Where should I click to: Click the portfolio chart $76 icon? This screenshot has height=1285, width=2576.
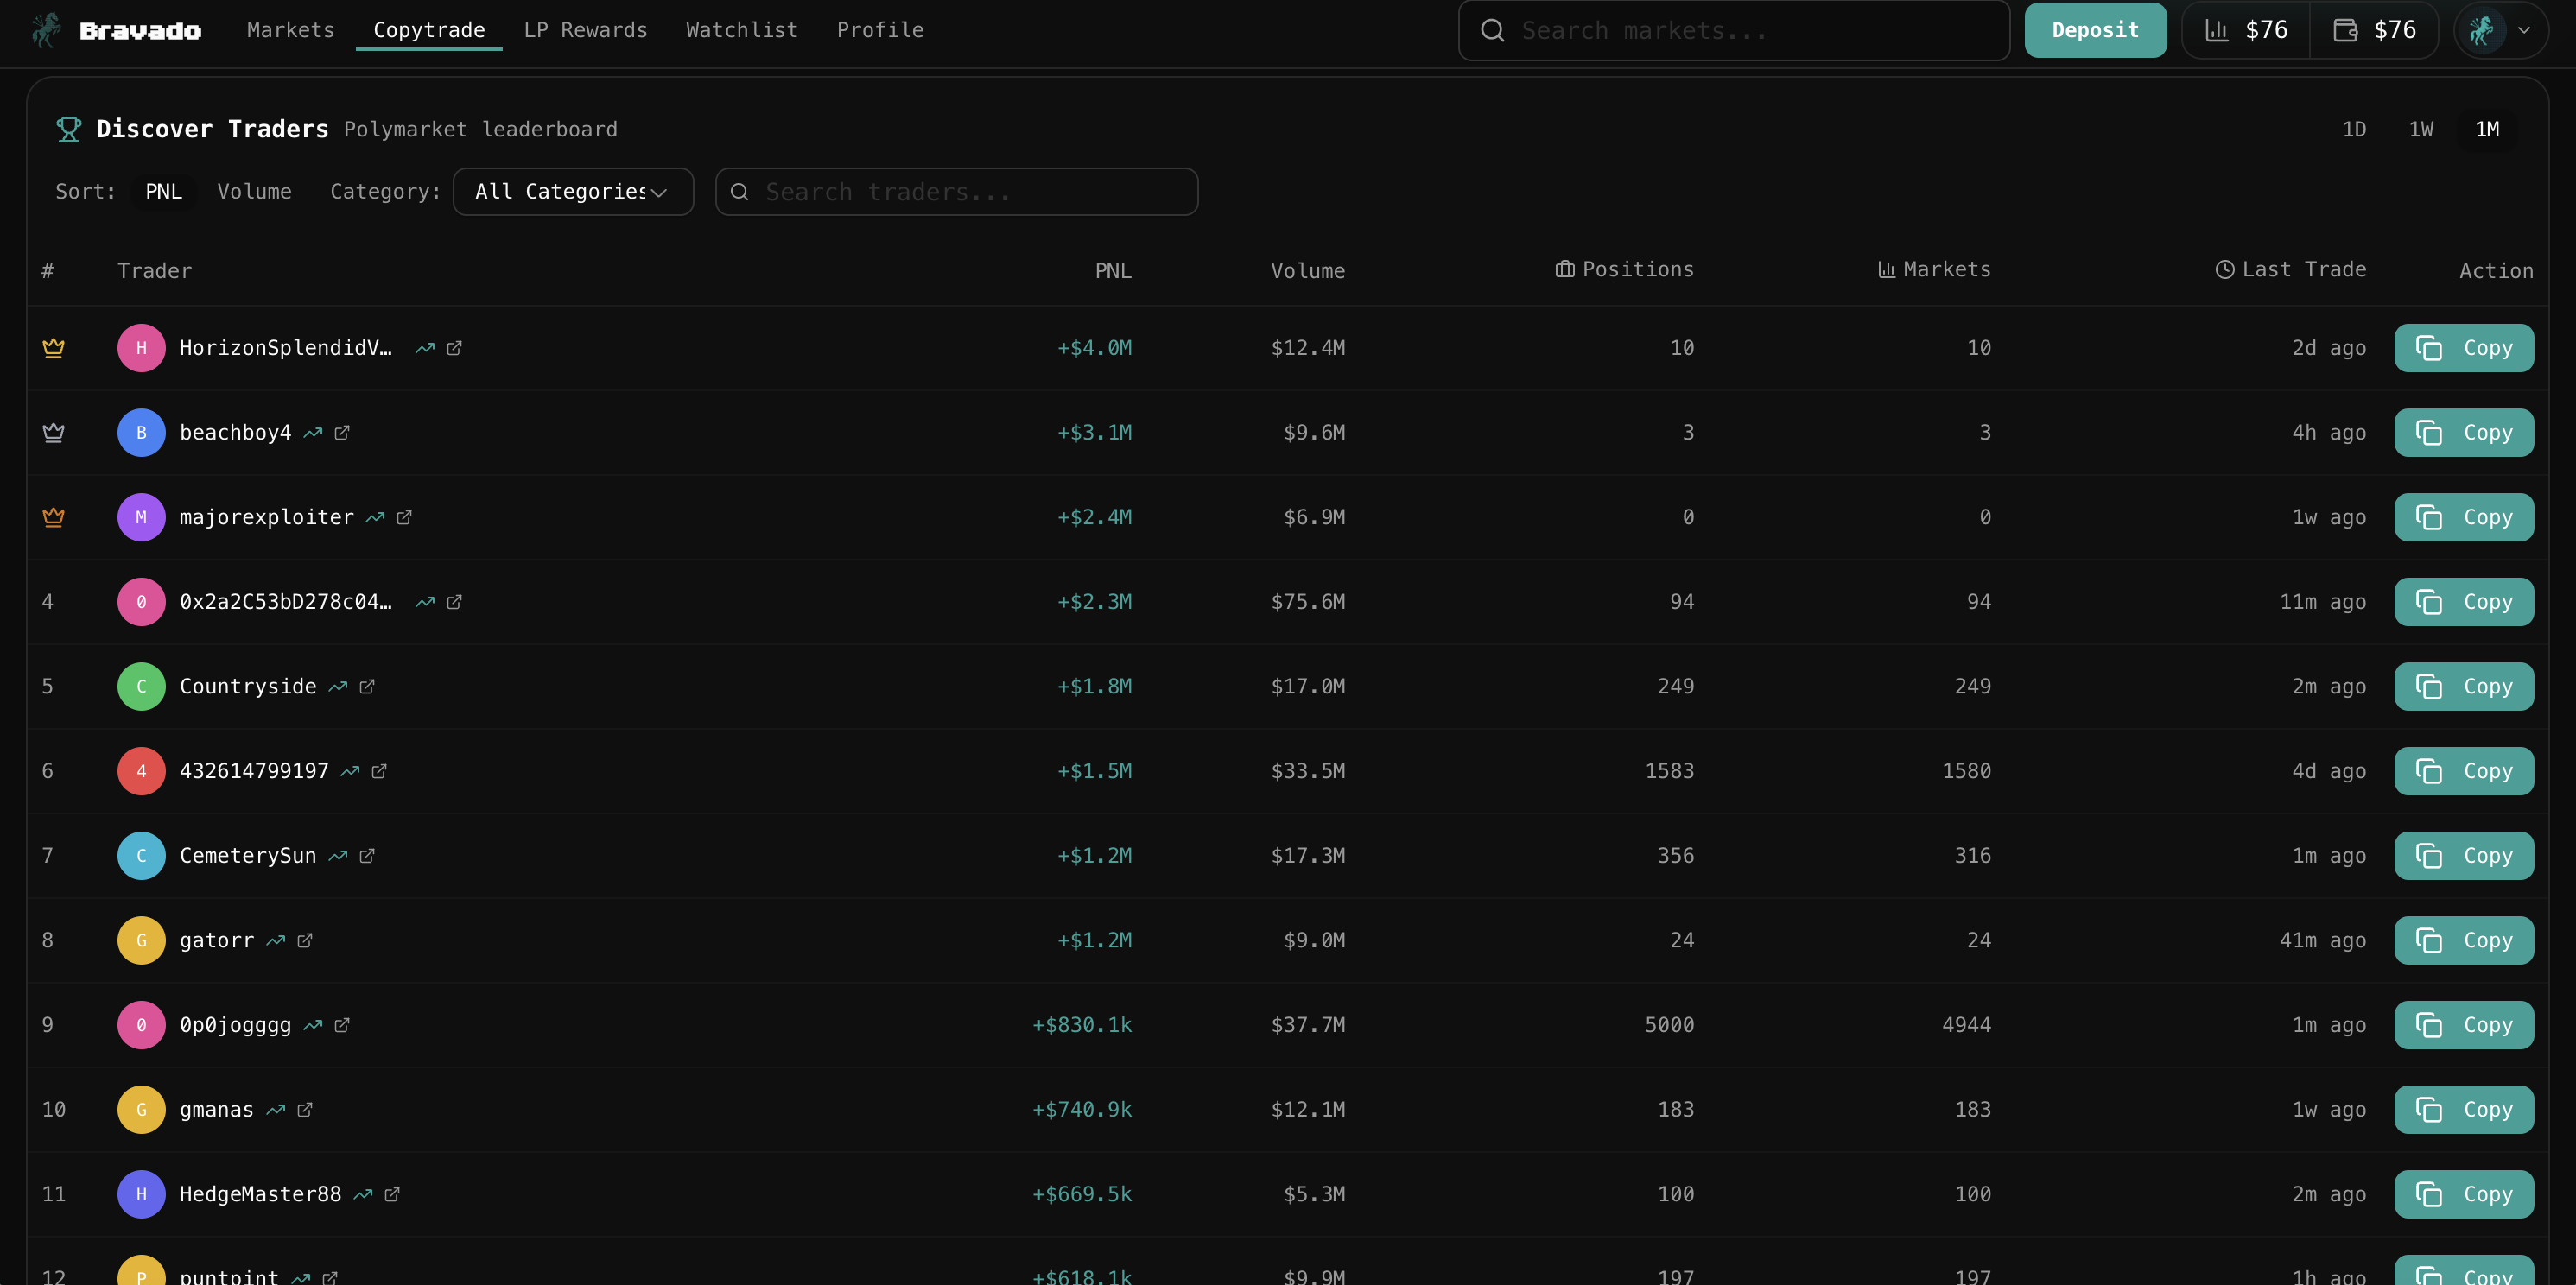2217,30
